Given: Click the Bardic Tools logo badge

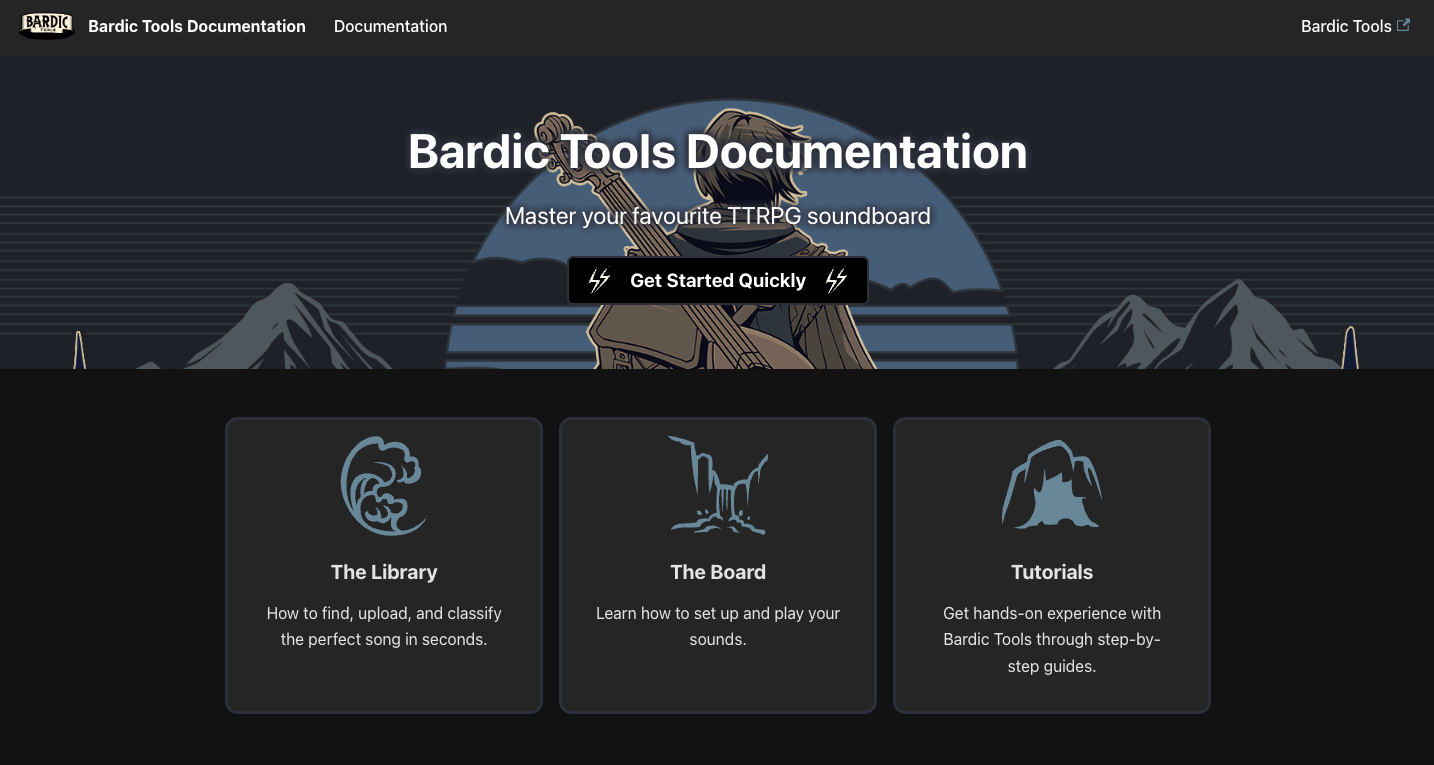Looking at the screenshot, I should pyautogui.click(x=47, y=26).
